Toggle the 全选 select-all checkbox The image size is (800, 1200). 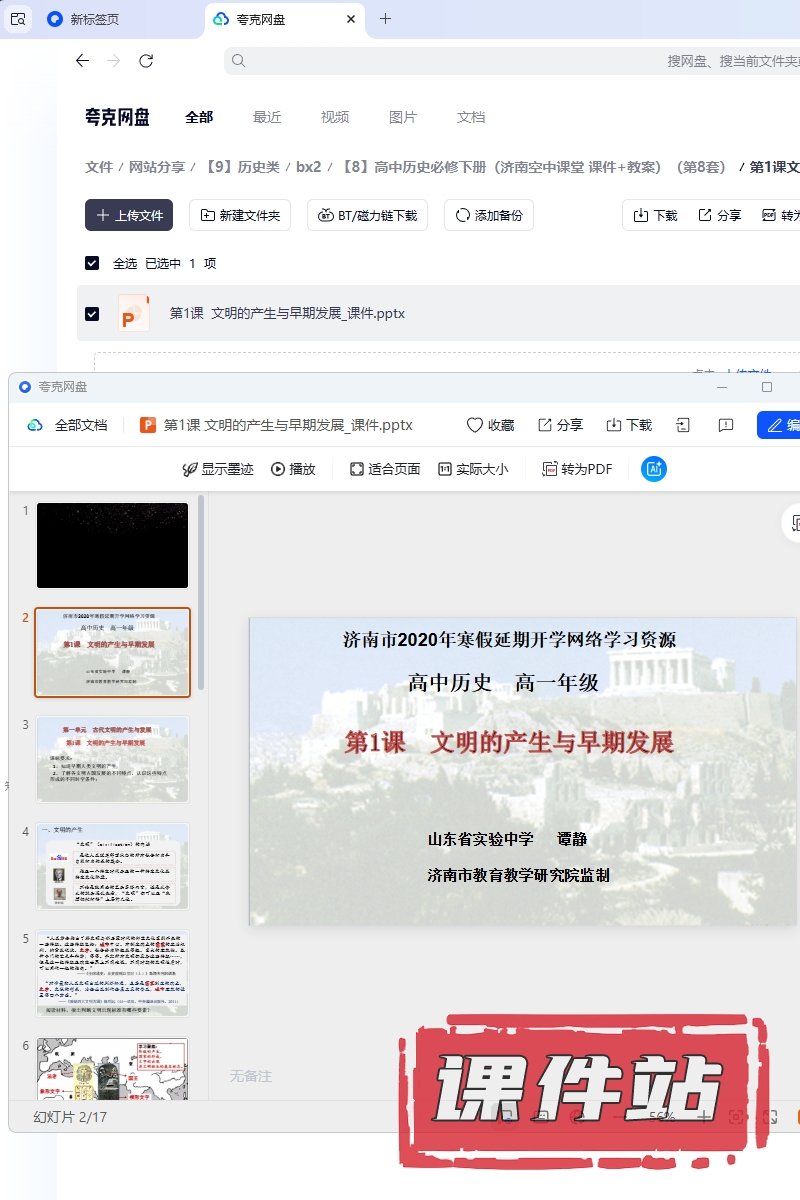click(x=92, y=263)
